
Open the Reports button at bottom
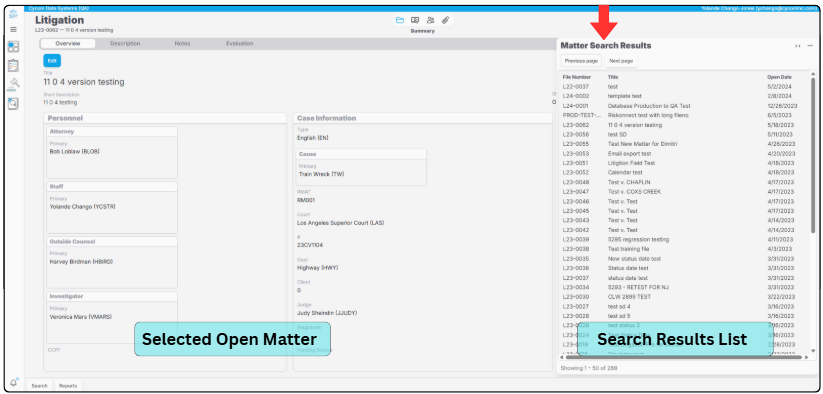(x=68, y=386)
